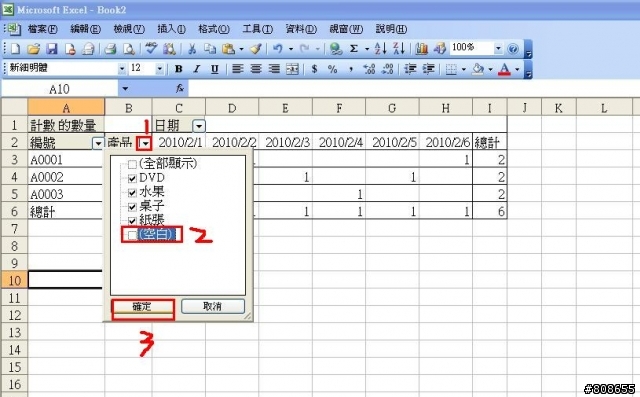Click cell A0002 in column A
This screenshot has height=397, width=640.
pos(66,177)
